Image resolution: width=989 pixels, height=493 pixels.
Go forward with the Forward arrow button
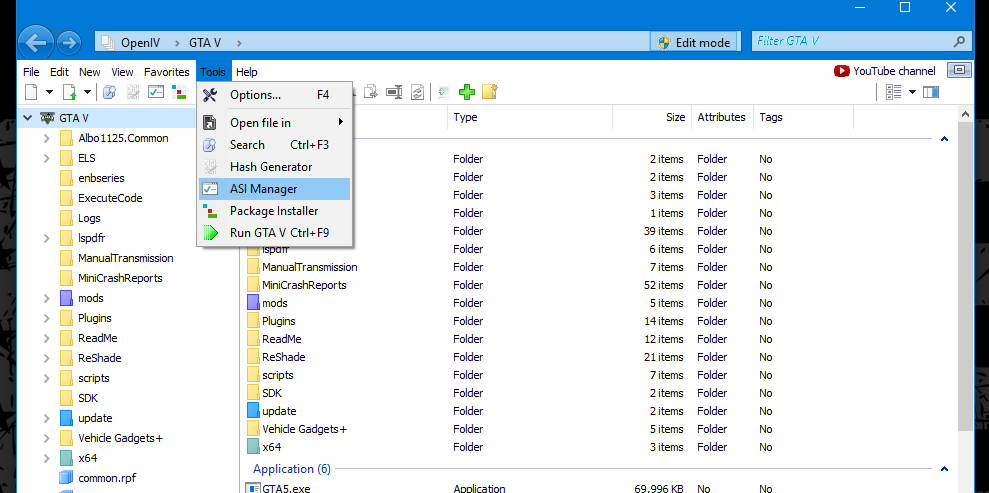point(69,43)
